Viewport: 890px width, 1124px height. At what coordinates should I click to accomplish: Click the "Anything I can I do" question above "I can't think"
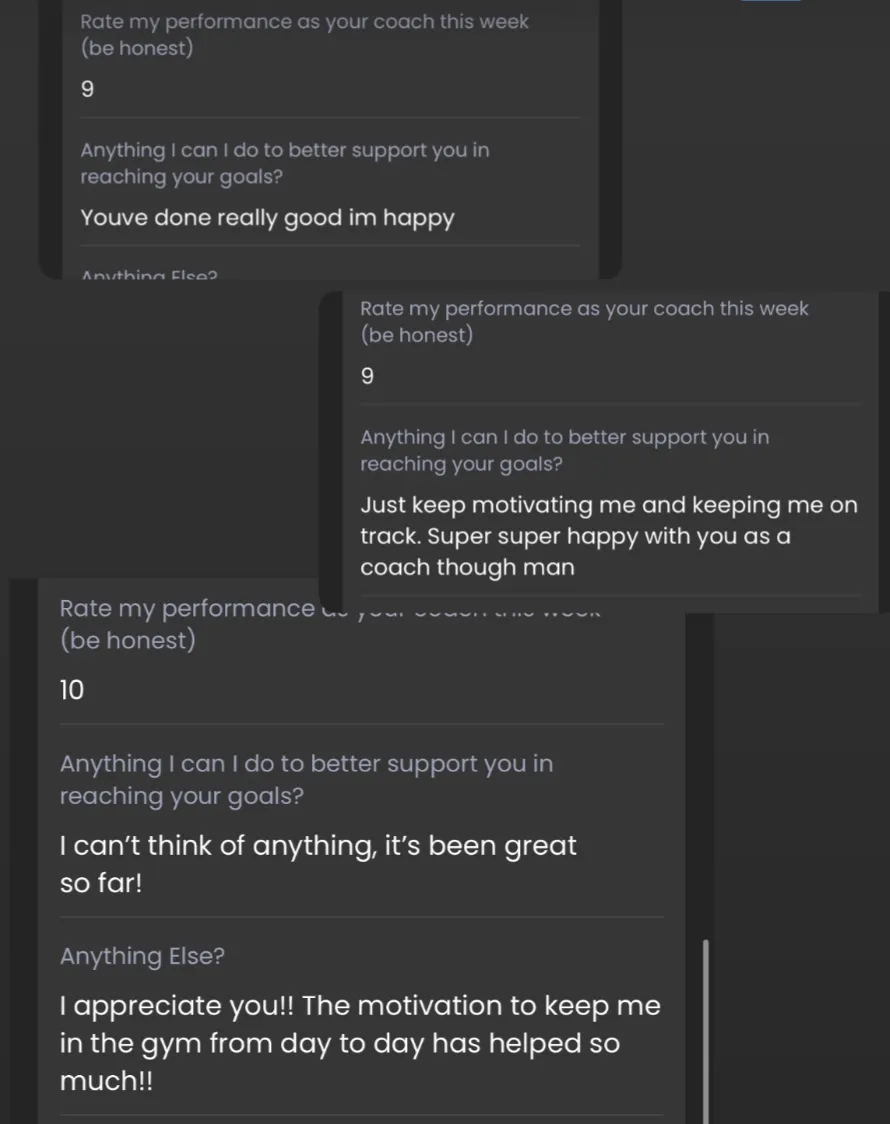[306, 779]
